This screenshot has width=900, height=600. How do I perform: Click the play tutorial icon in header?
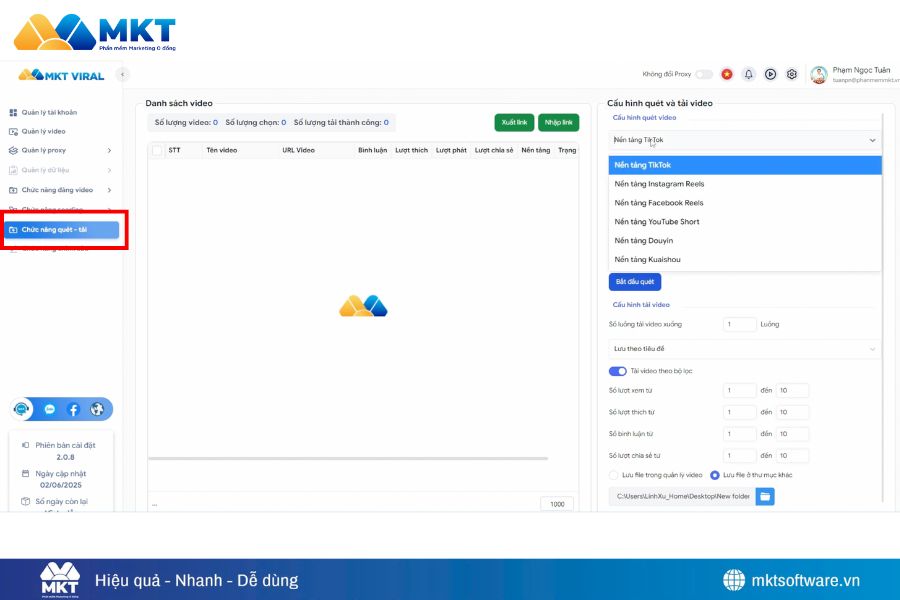(x=770, y=74)
